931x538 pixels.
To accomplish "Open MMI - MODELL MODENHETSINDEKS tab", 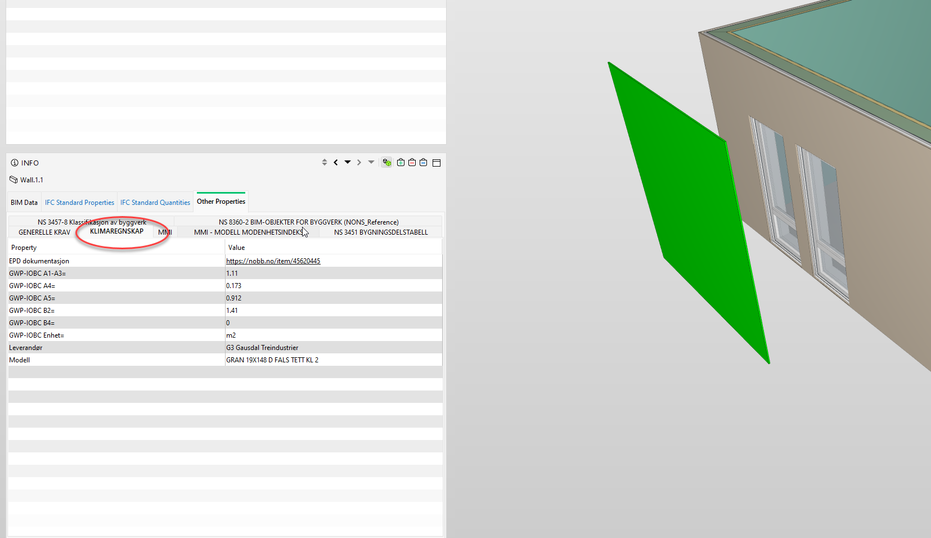I will point(248,232).
